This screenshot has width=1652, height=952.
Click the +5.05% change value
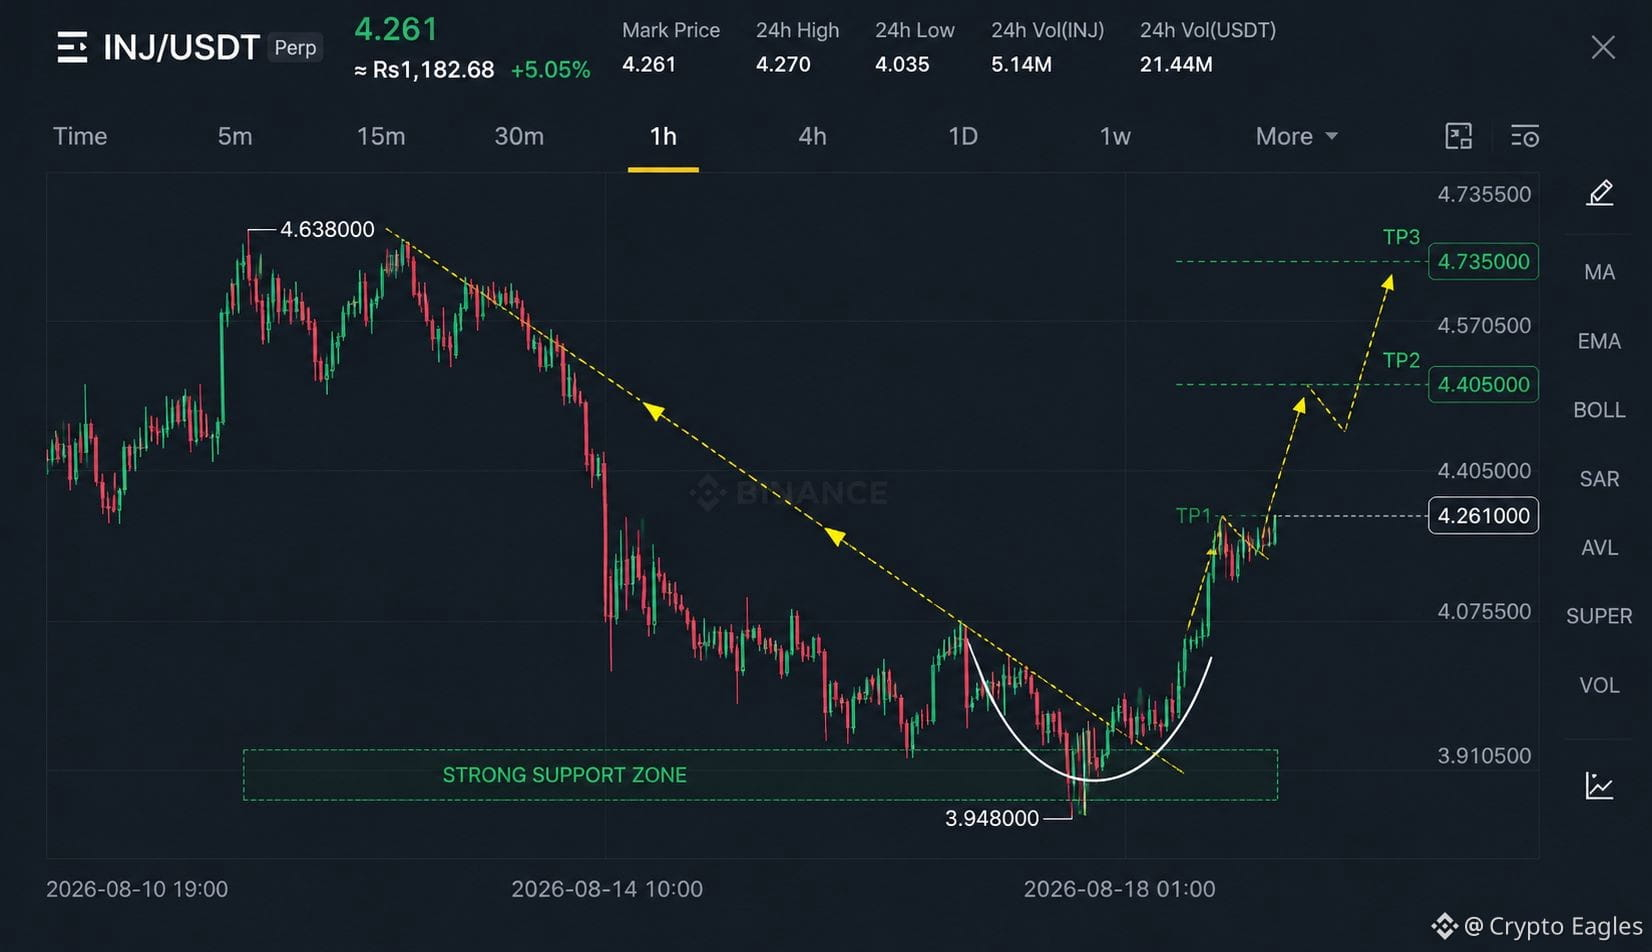(550, 70)
